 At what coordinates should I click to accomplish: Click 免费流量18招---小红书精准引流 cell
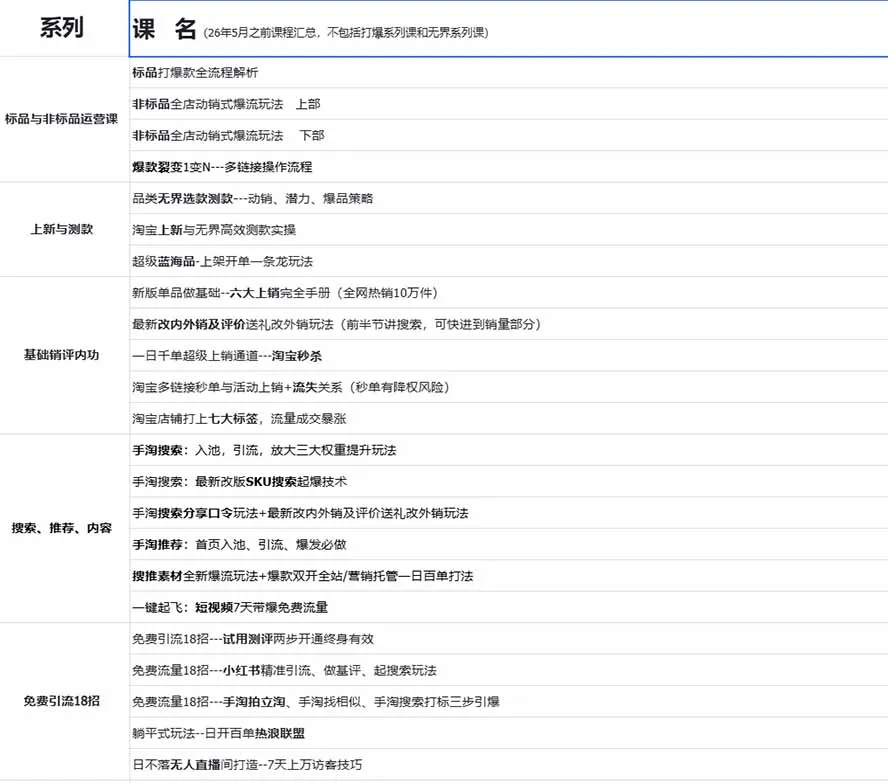click(509, 670)
